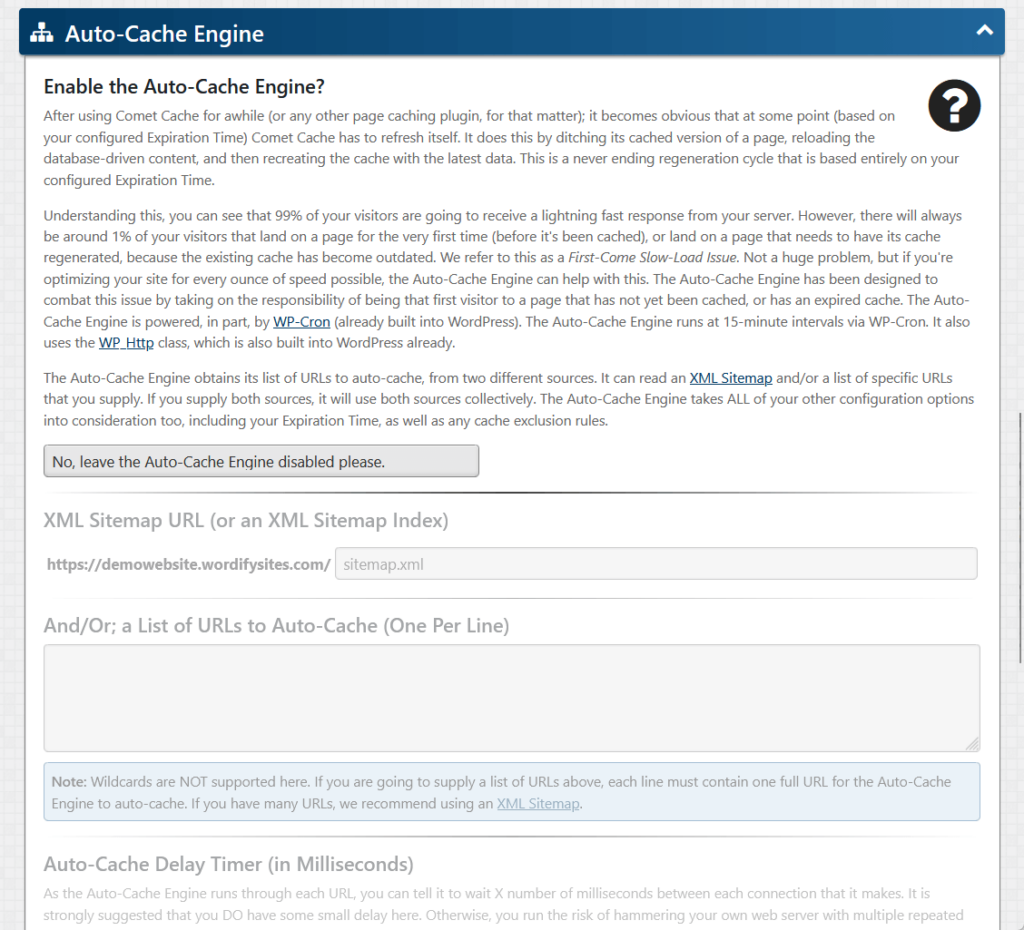1024x930 pixels.
Task: Click the textarea resize grip handle
Action: (x=972, y=744)
